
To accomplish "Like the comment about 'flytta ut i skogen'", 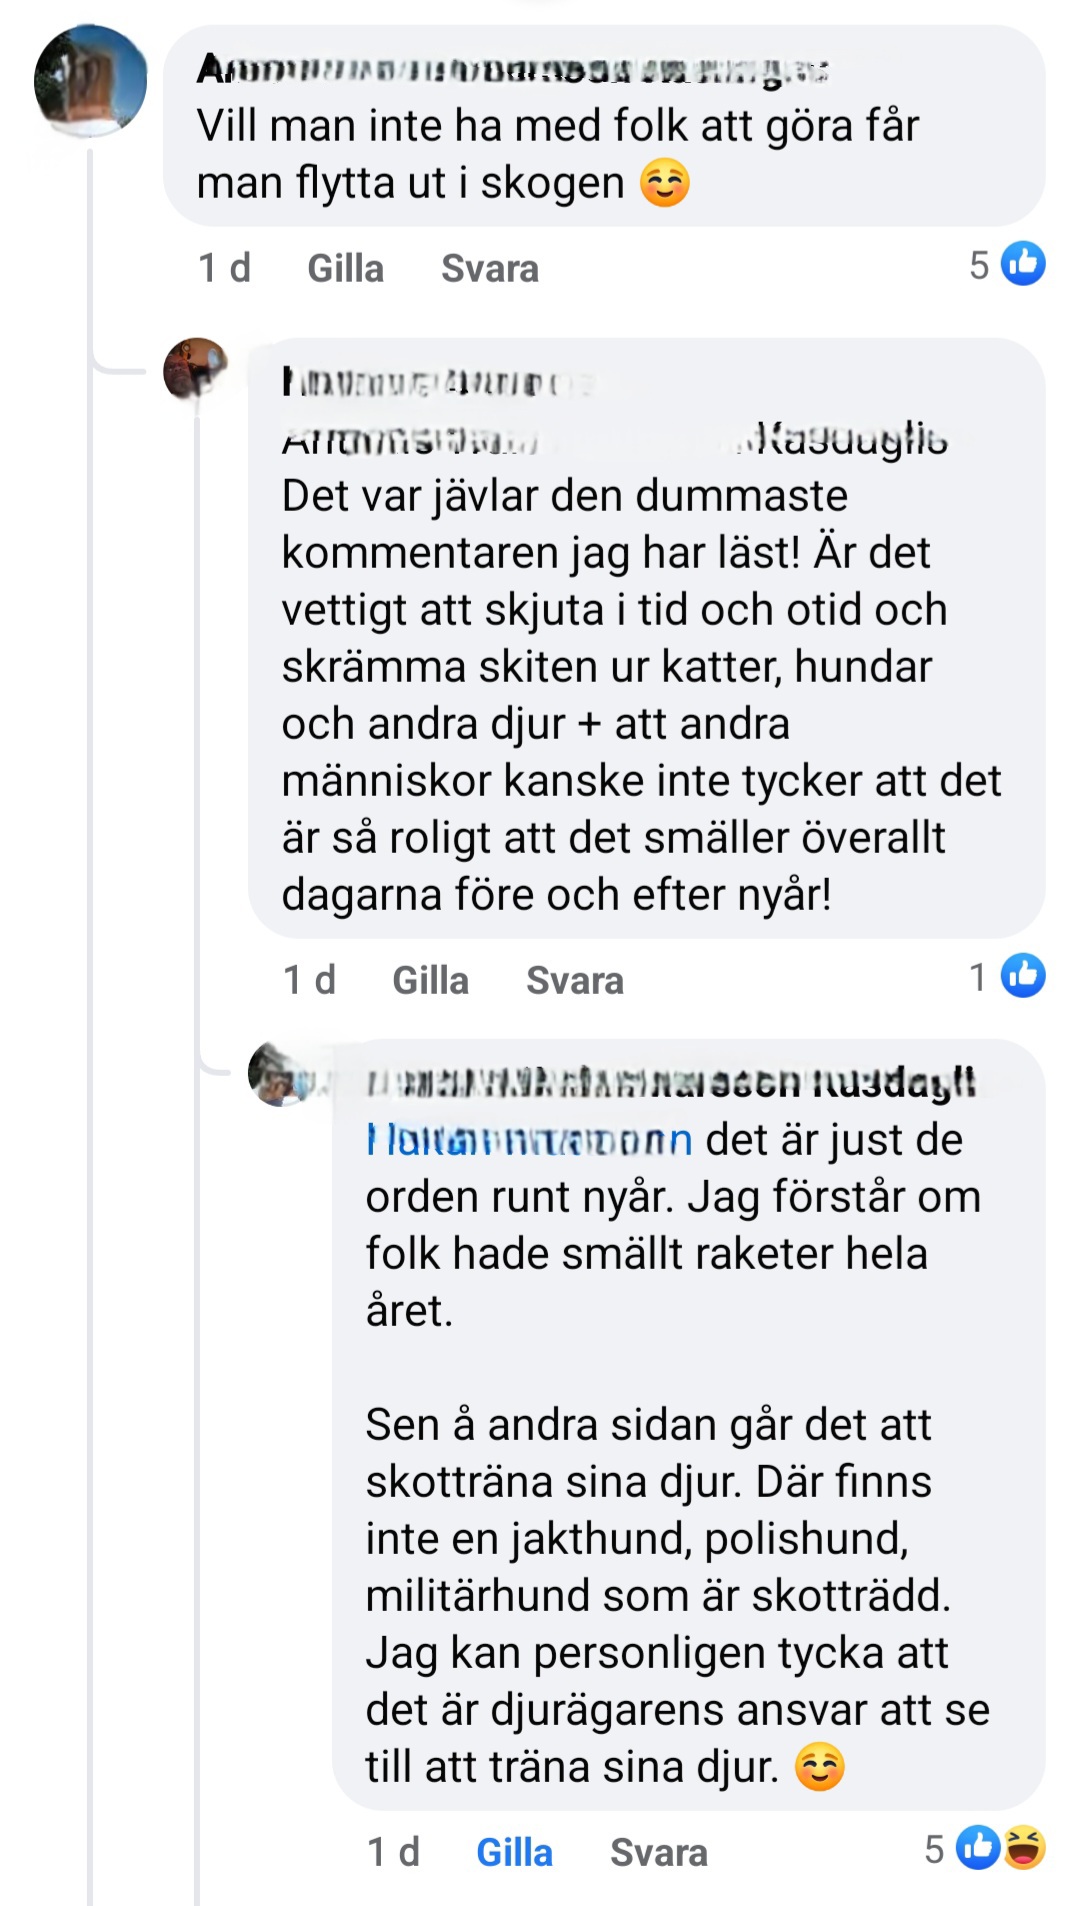I will point(345,268).
